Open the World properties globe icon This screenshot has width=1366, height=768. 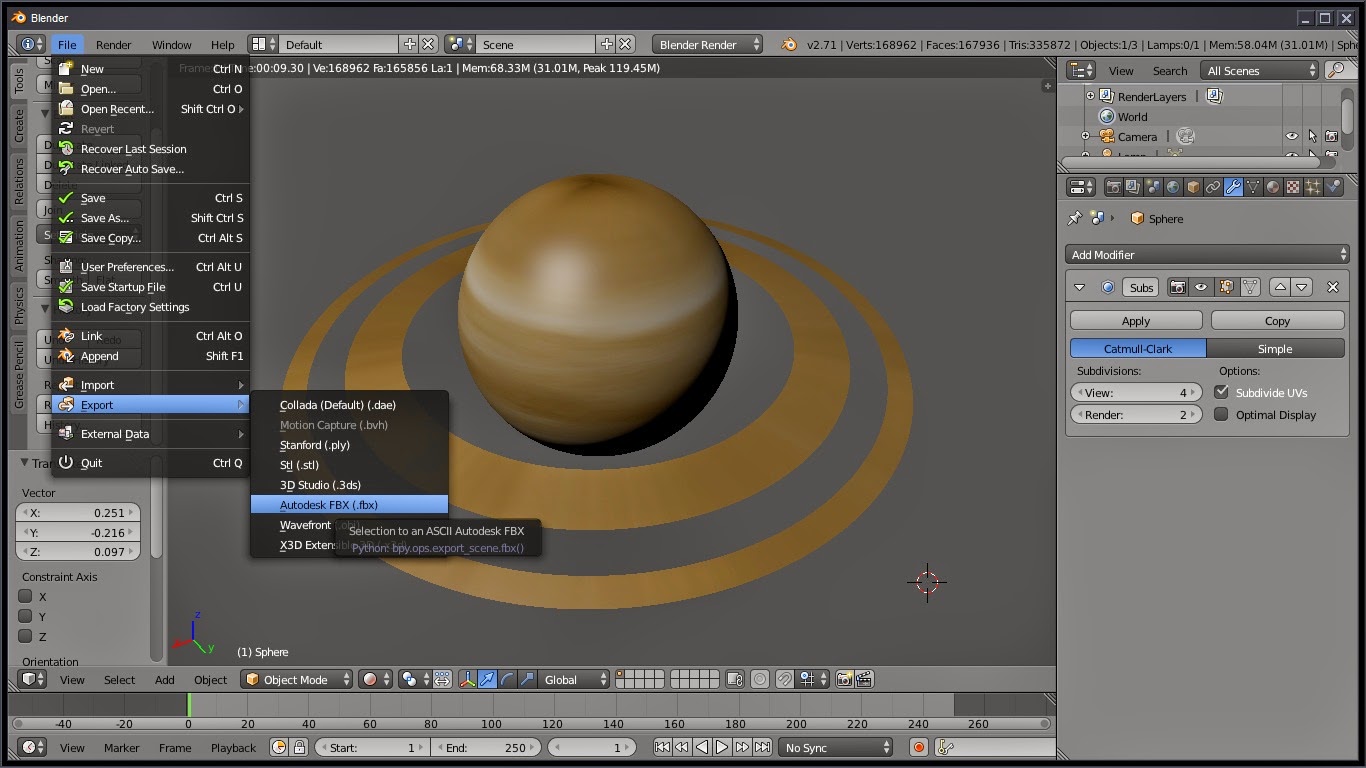click(1173, 187)
